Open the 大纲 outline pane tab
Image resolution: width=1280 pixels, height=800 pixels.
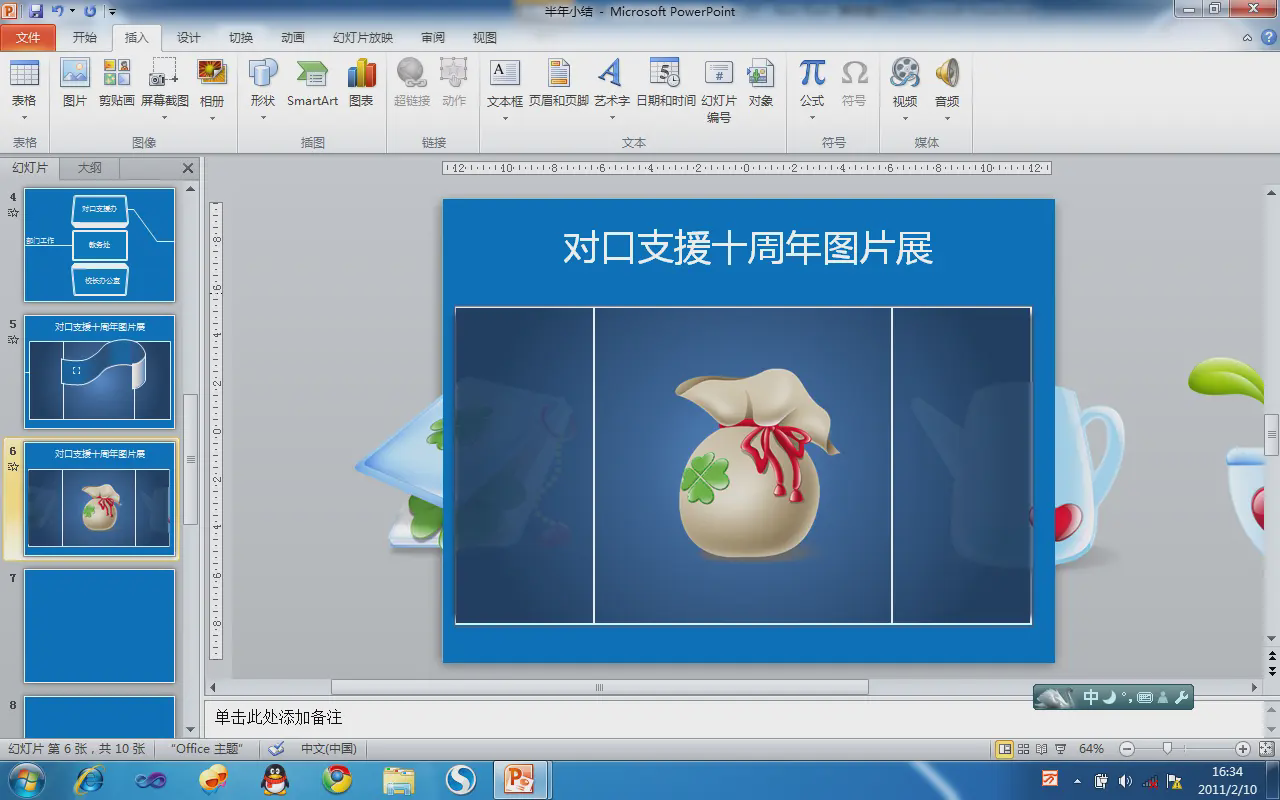(x=90, y=168)
